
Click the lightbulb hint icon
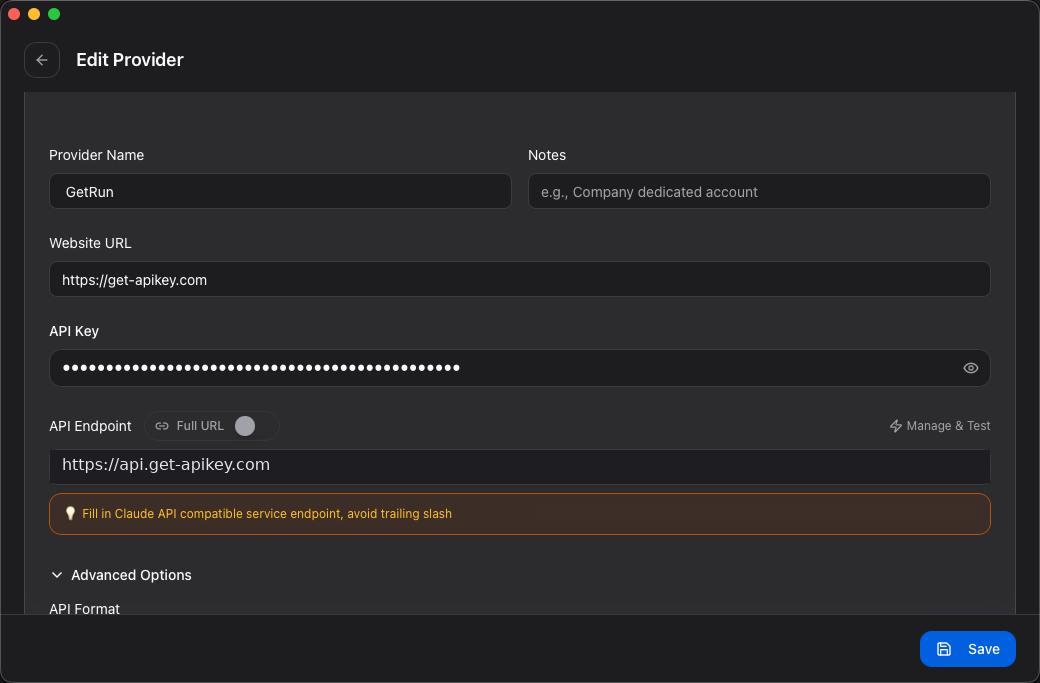(70, 514)
